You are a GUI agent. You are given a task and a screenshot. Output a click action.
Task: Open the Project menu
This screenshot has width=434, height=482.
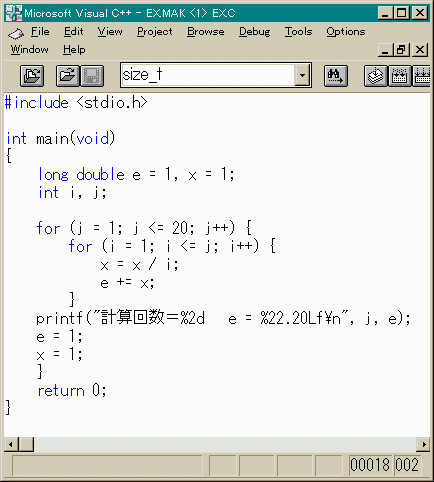click(x=155, y=32)
